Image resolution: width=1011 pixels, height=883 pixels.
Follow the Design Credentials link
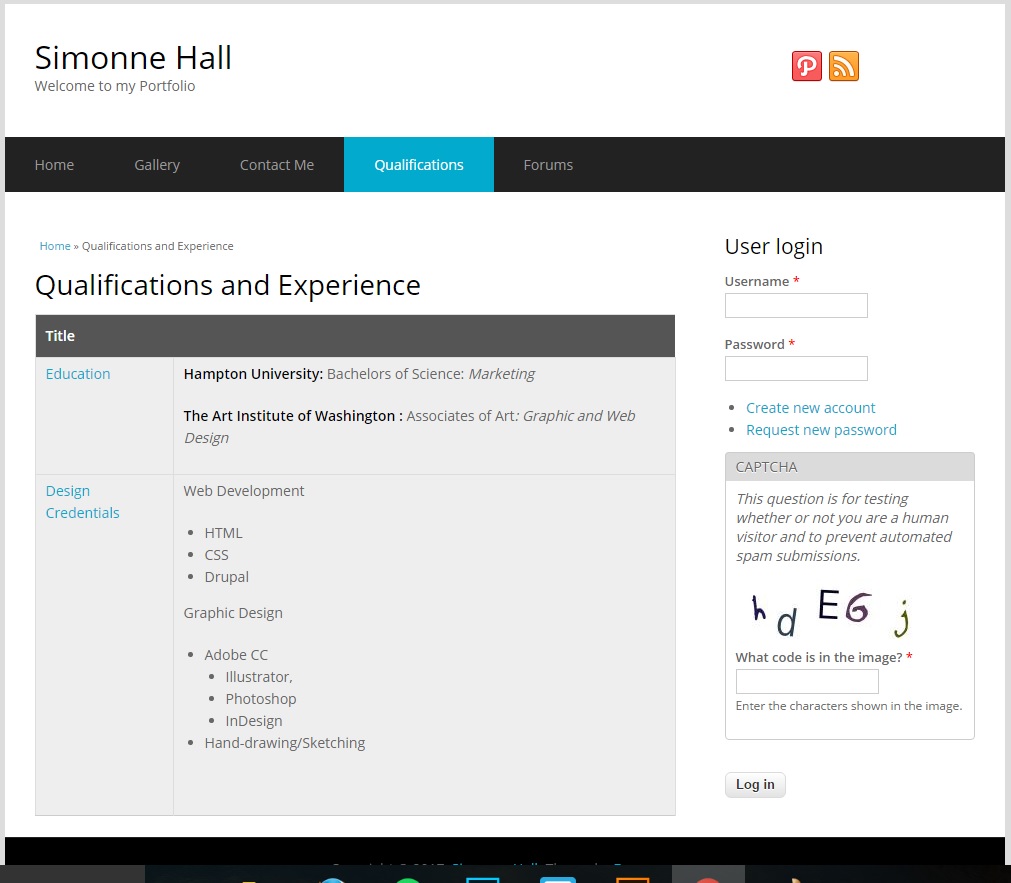click(x=82, y=502)
